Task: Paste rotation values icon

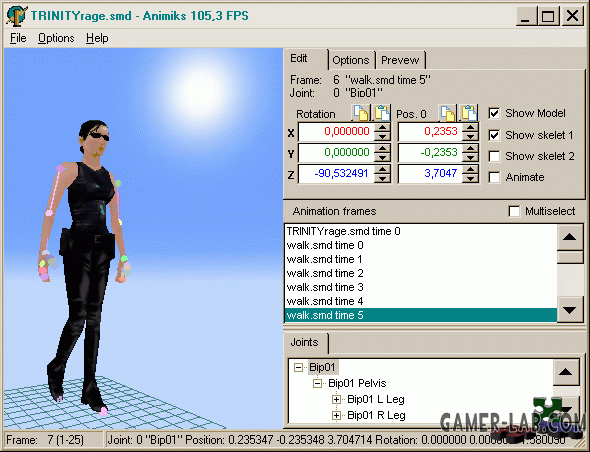Action: 382,113
